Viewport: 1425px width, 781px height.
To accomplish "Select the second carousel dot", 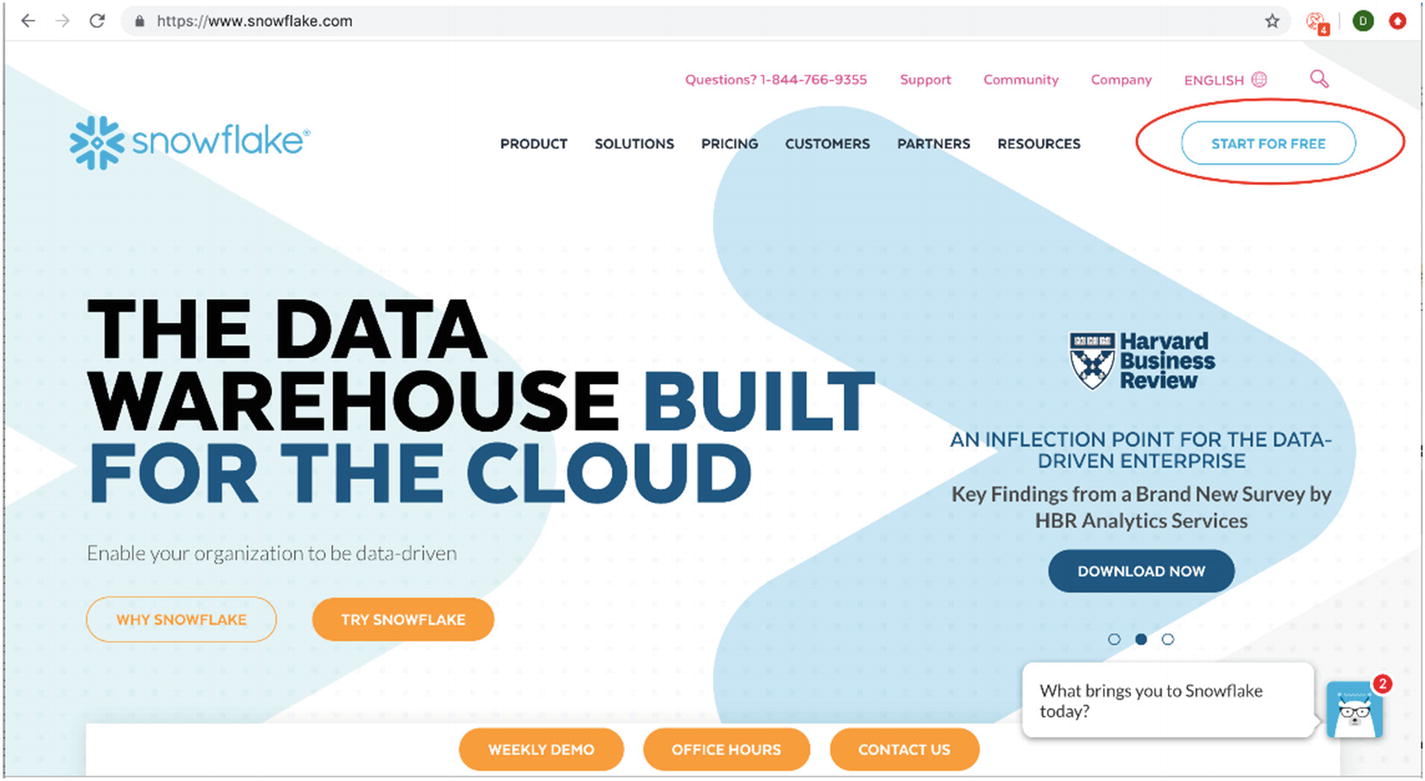I will coord(1141,639).
